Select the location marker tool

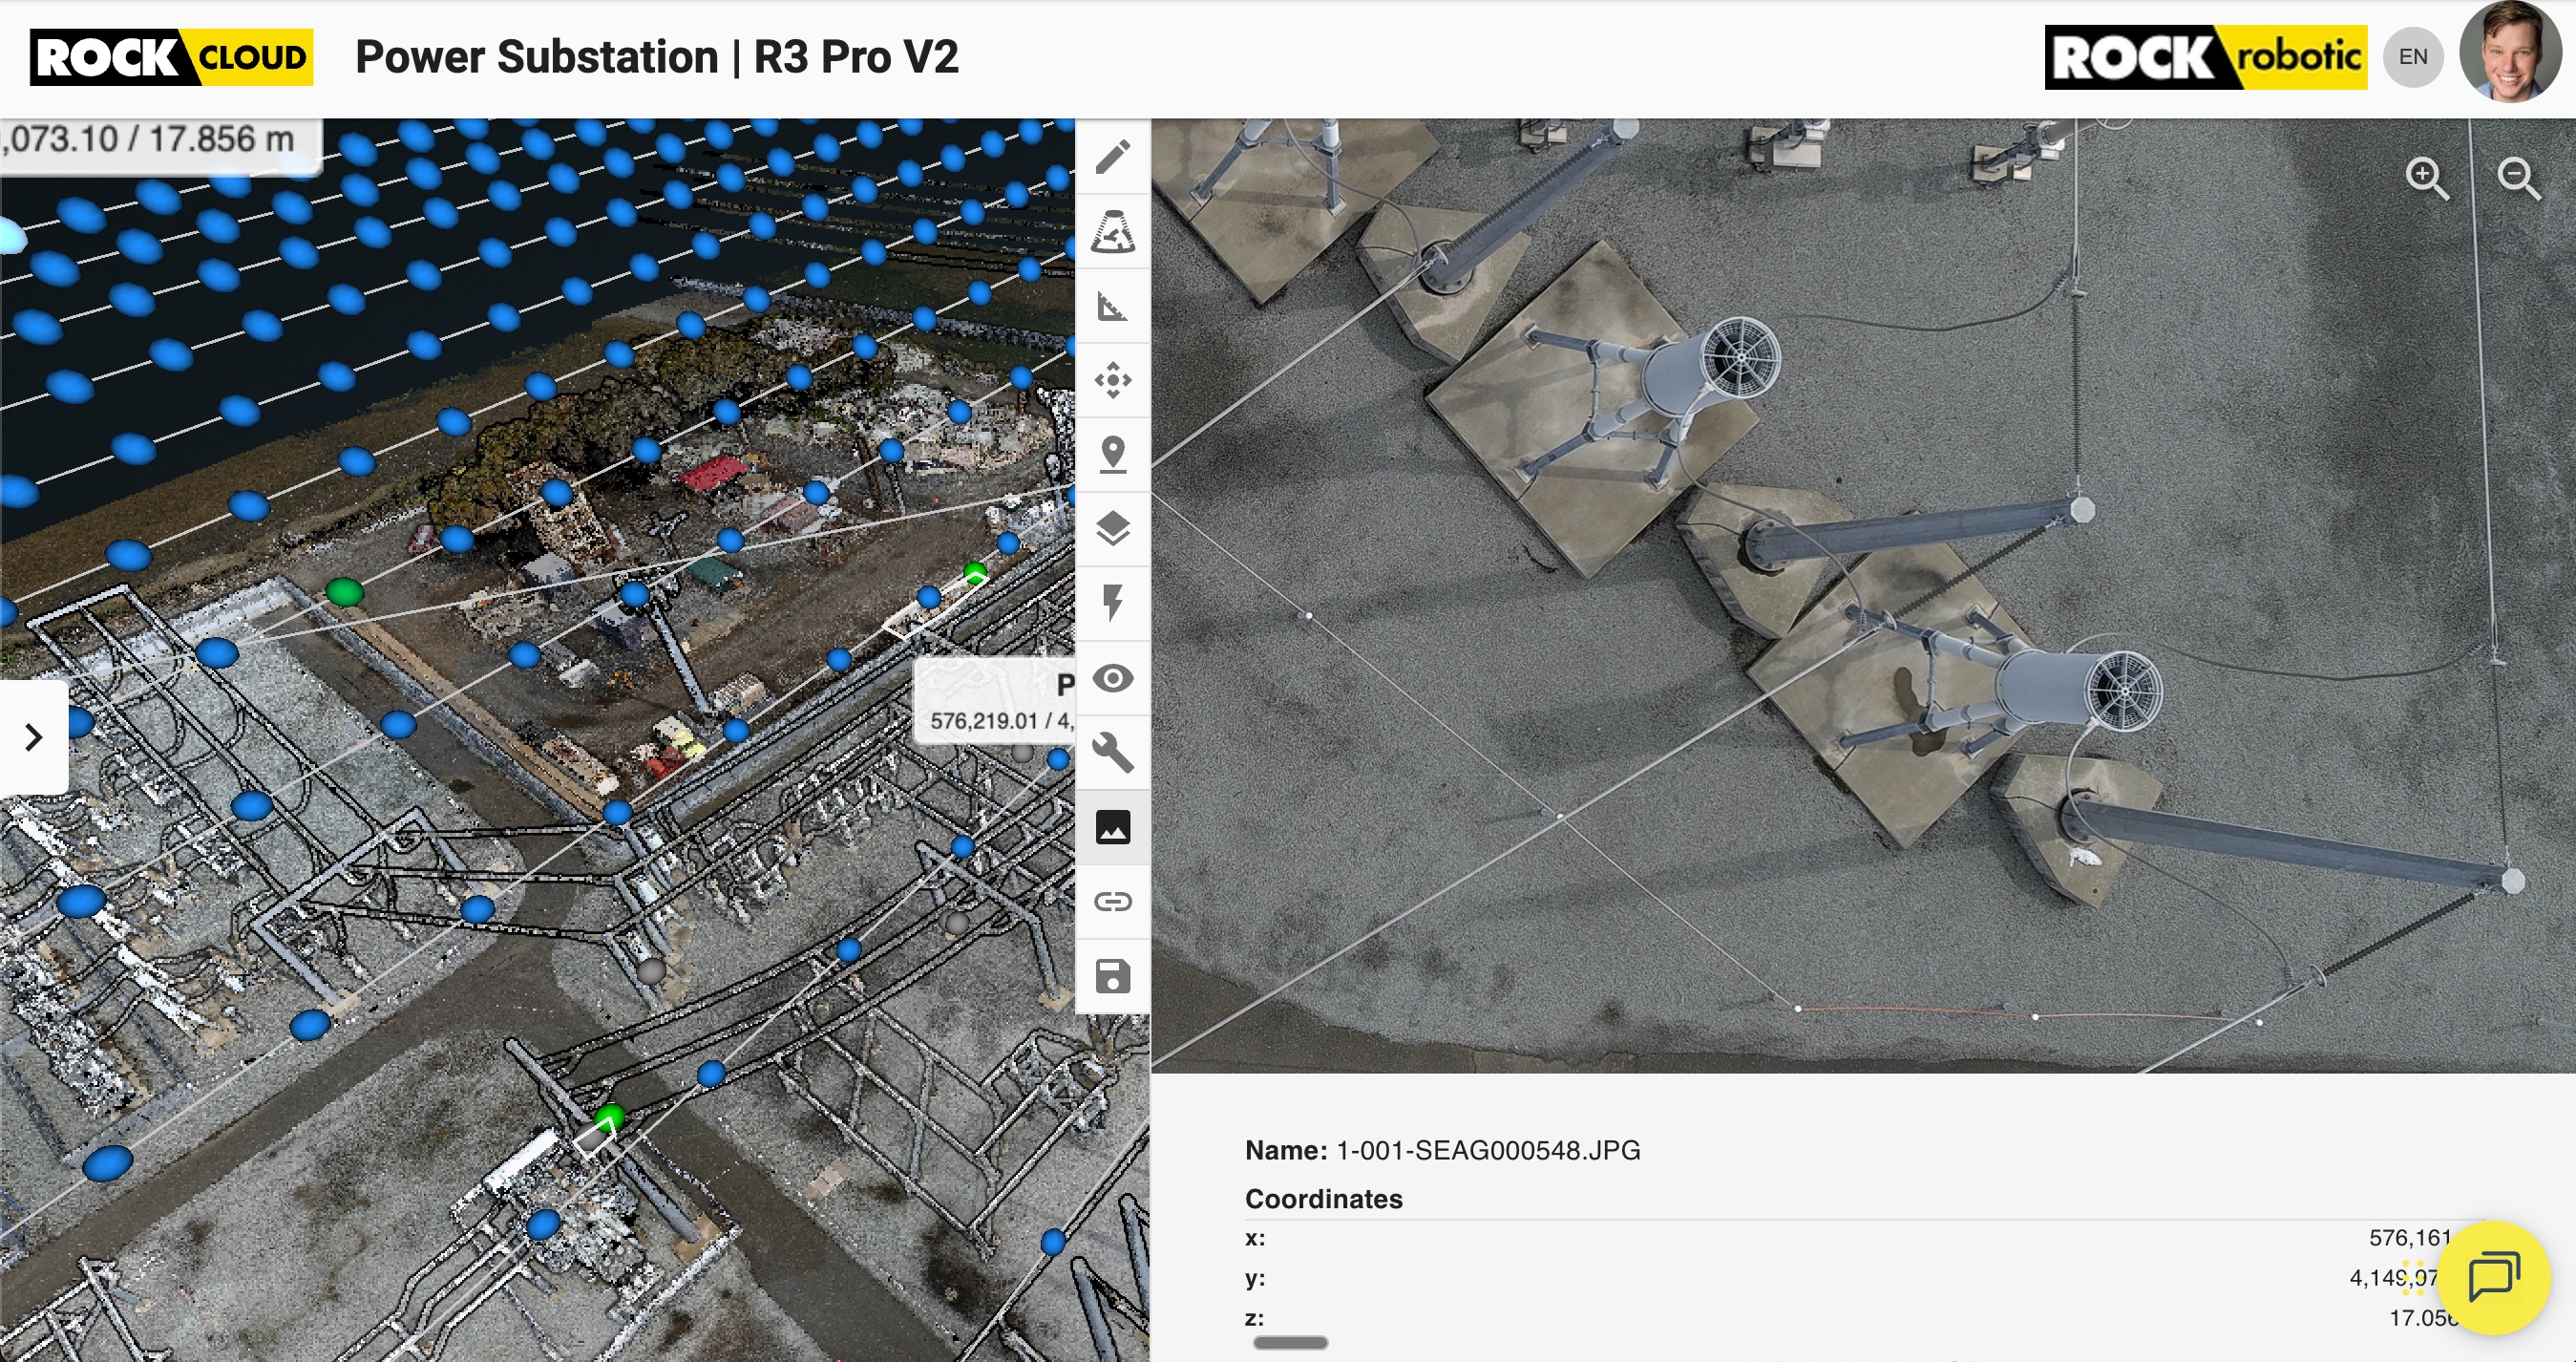tap(1113, 455)
